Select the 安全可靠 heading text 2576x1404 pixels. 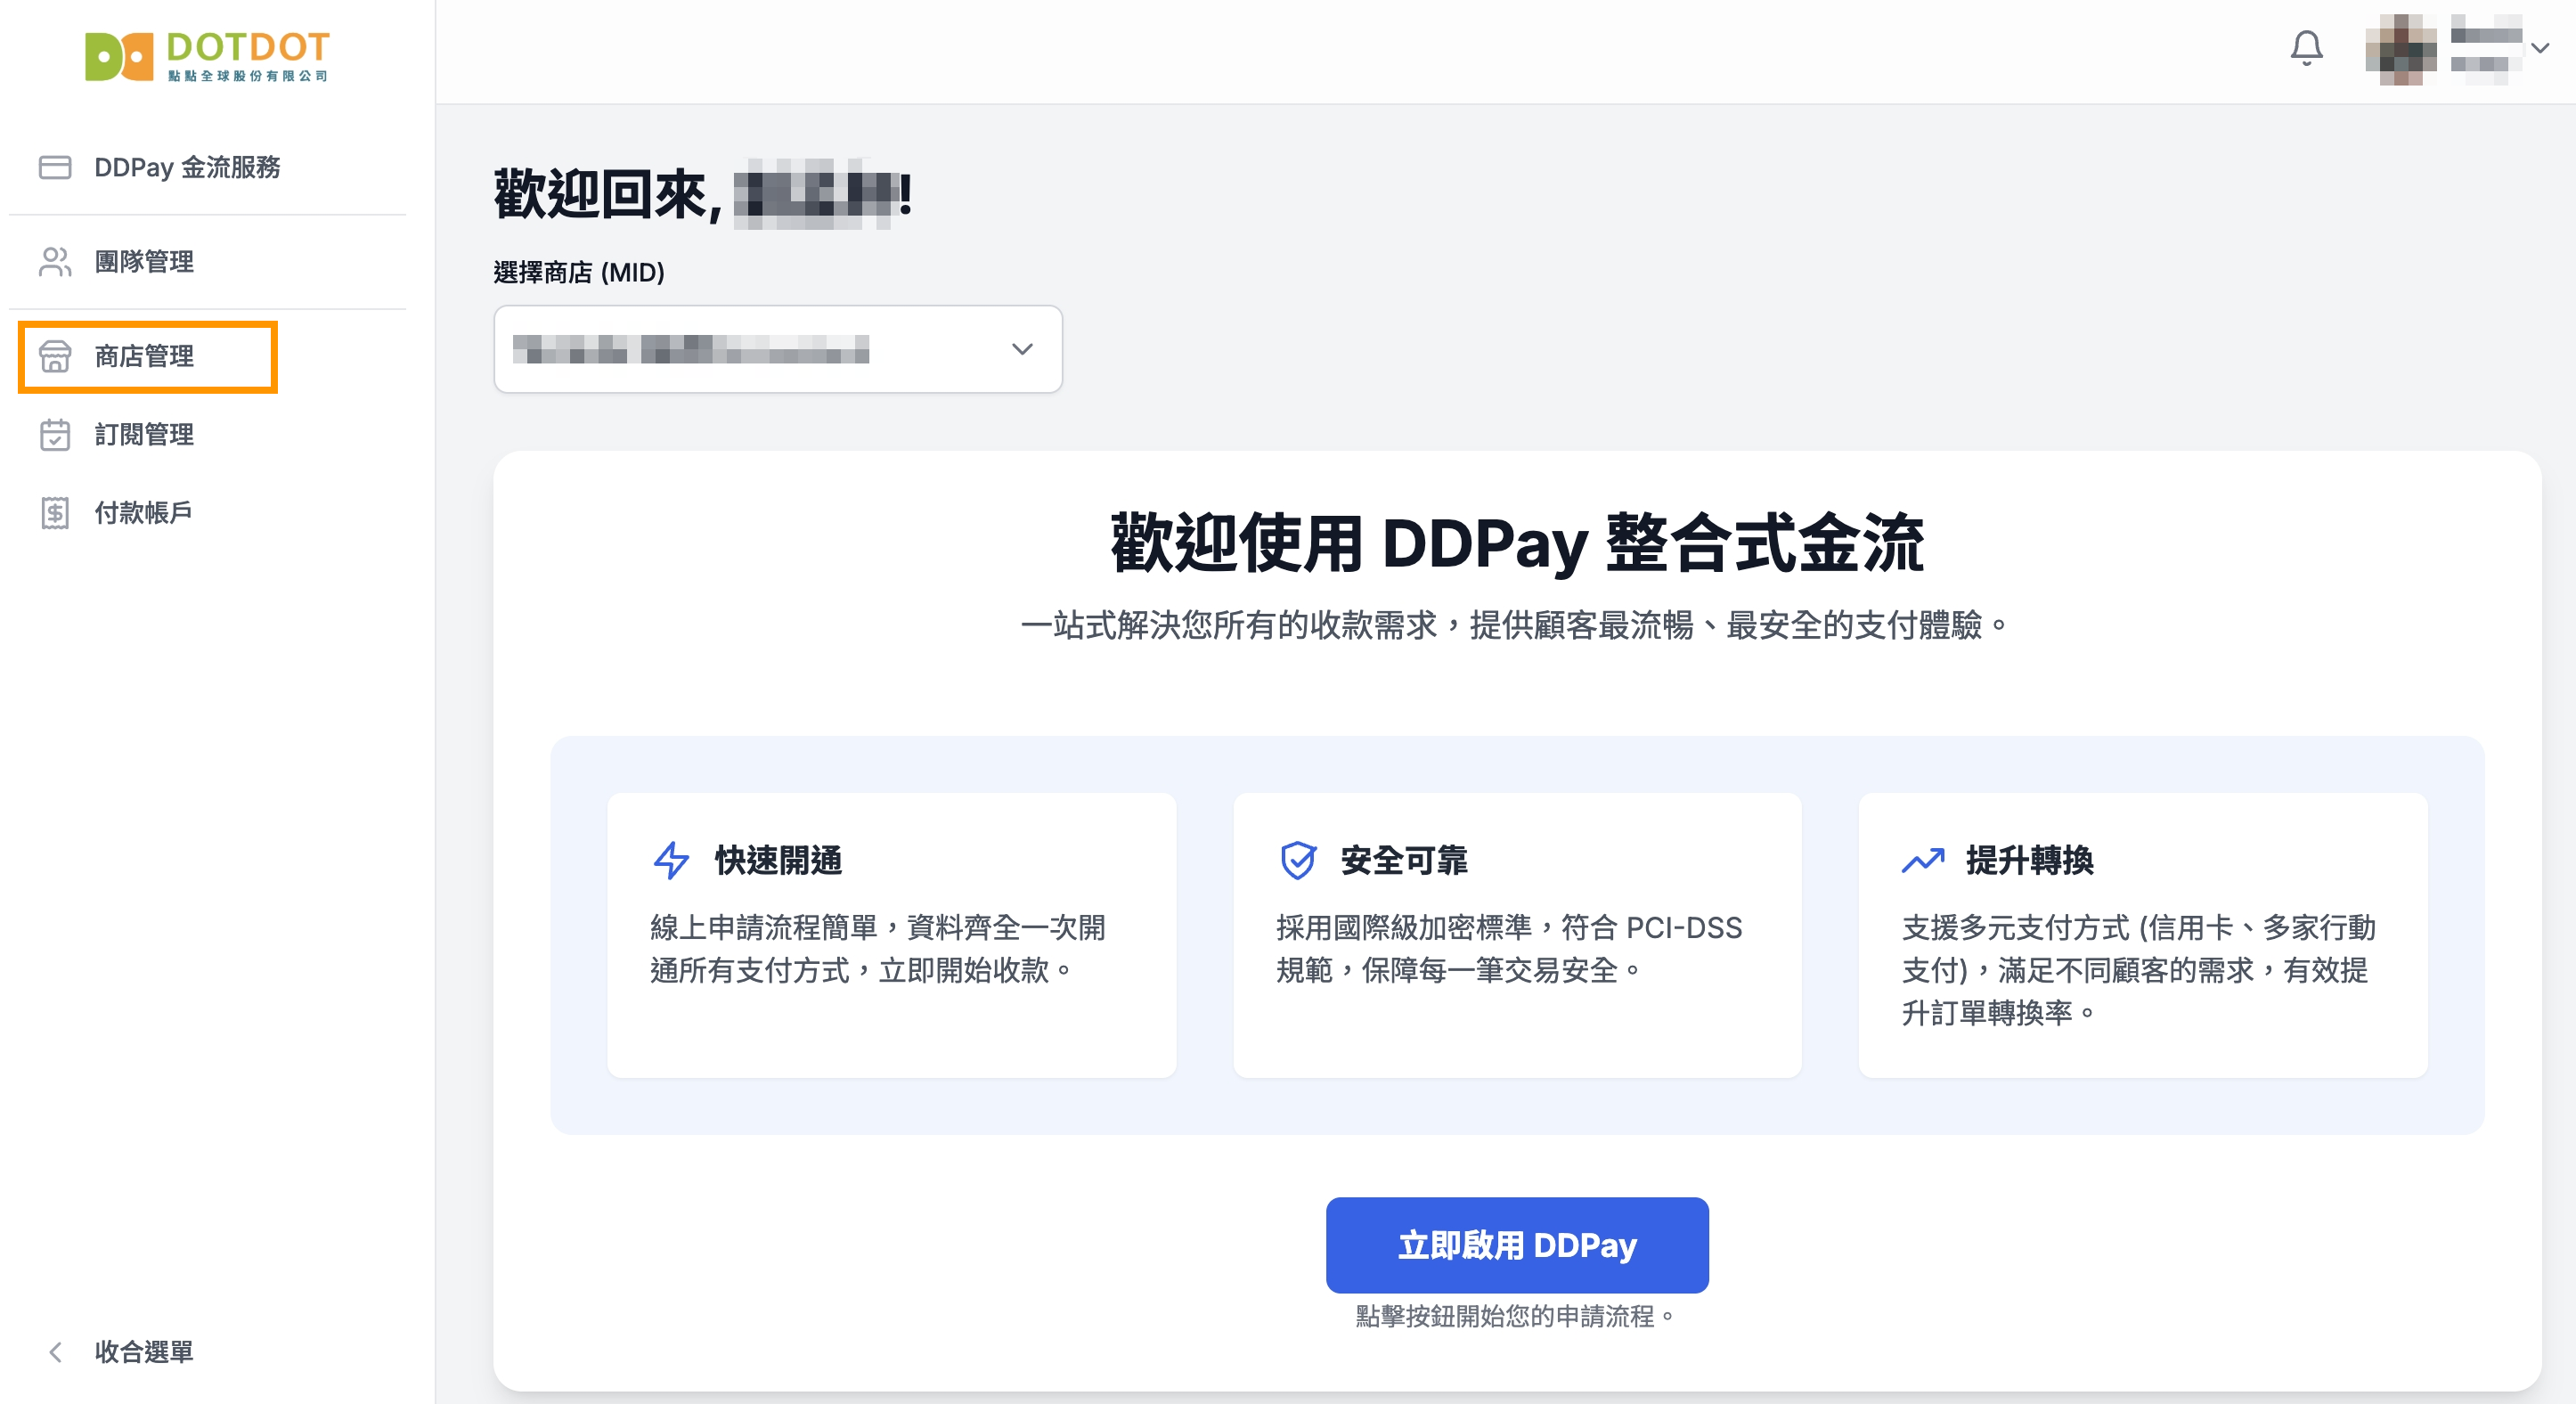(x=1404, y=860)
